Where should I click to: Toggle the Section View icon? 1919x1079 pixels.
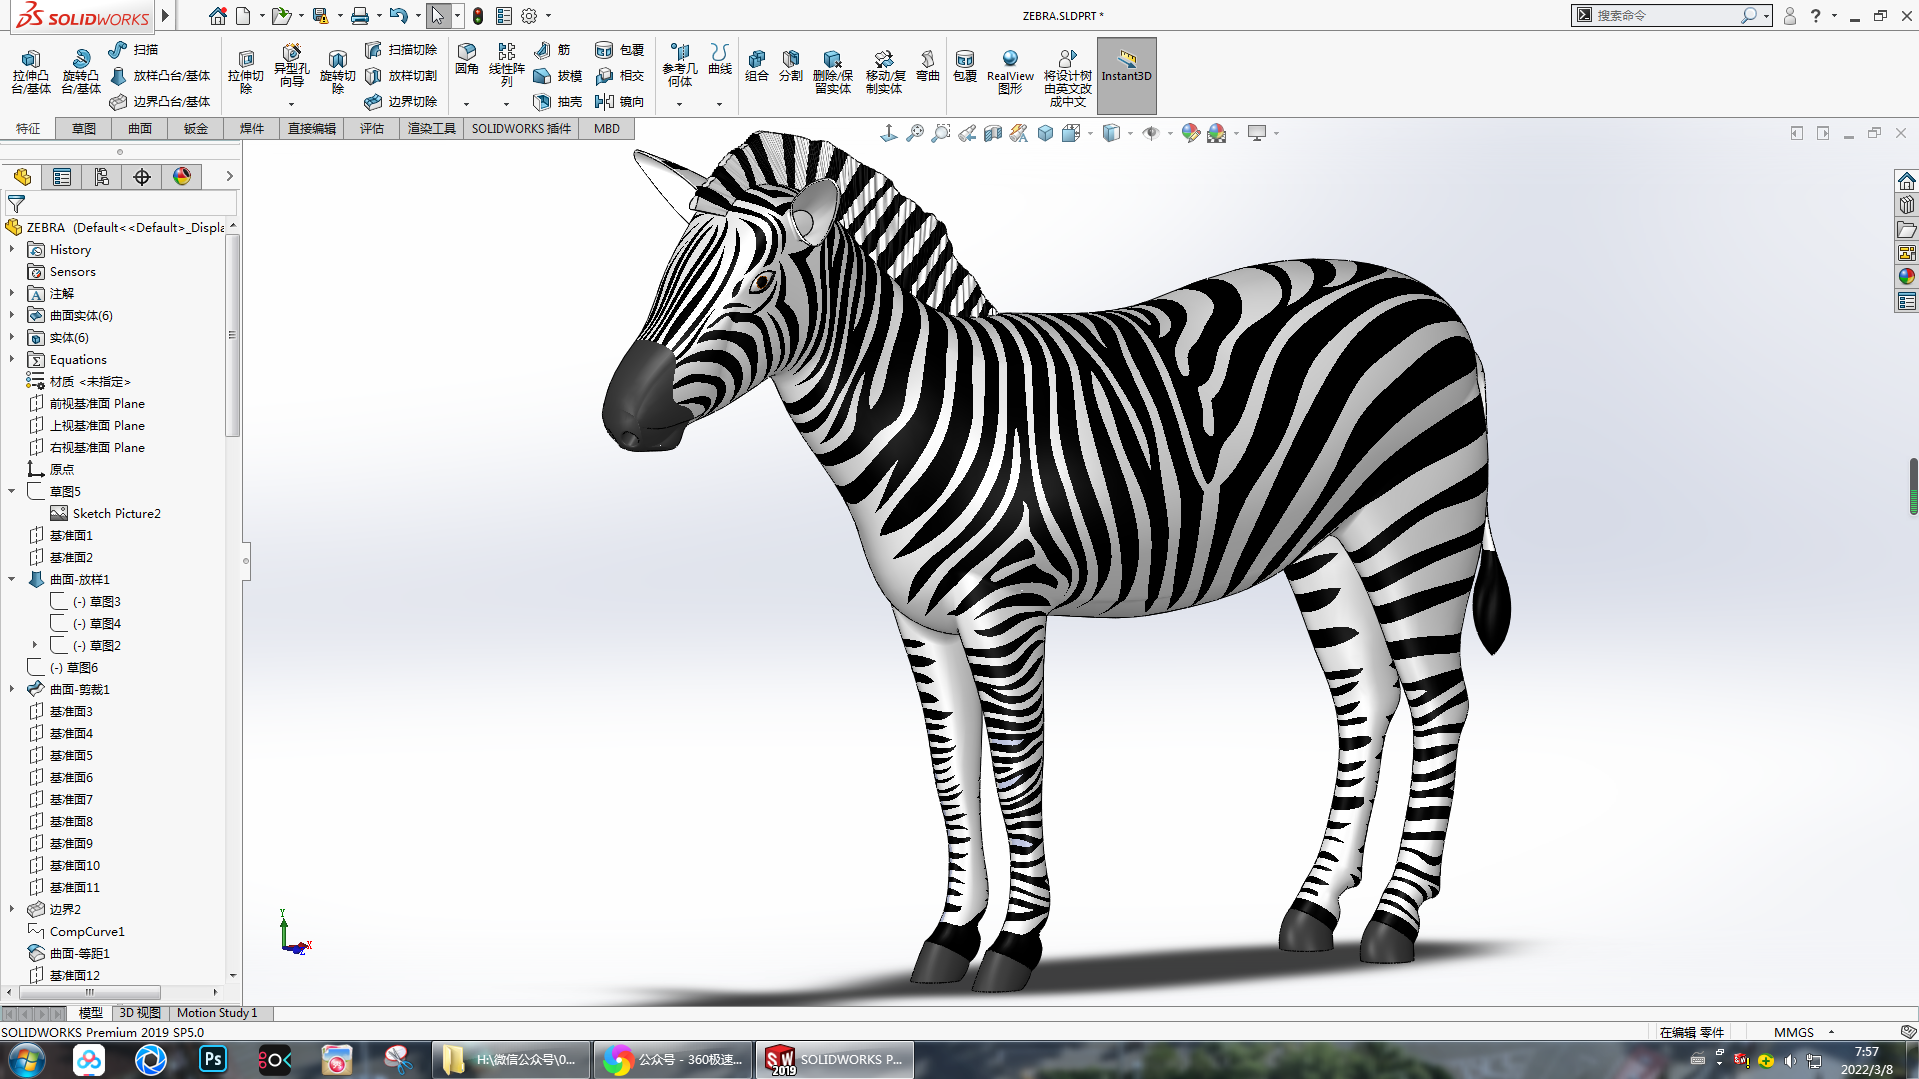993,133
